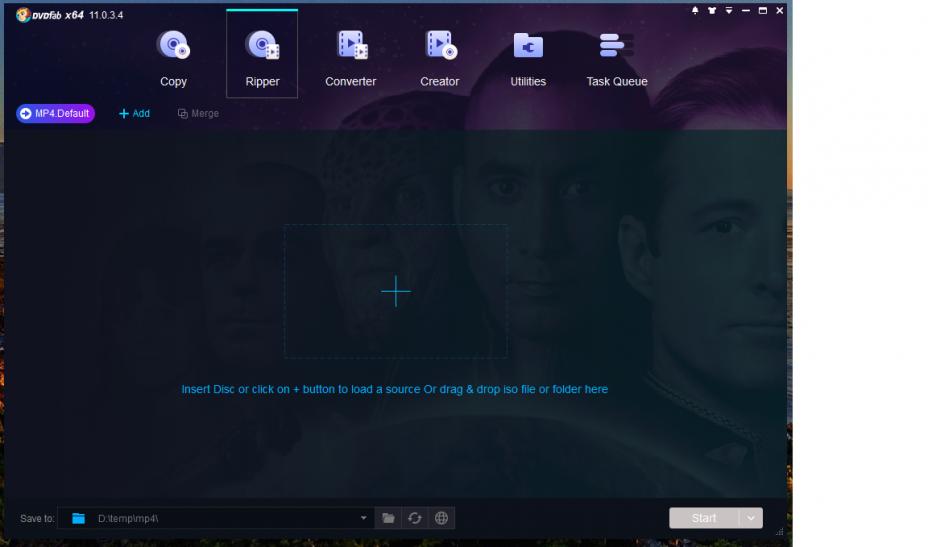
Task: Click the refresh arrows icon
Action: click(x=415, y=518)
